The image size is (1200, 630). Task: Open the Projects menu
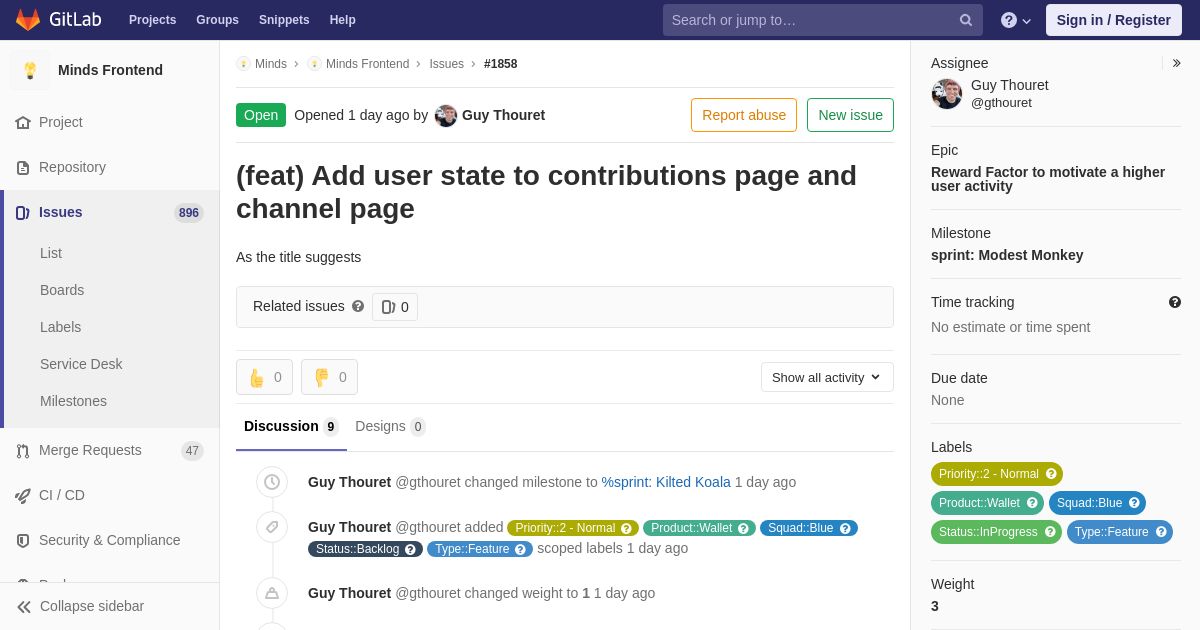pos(152,20)
